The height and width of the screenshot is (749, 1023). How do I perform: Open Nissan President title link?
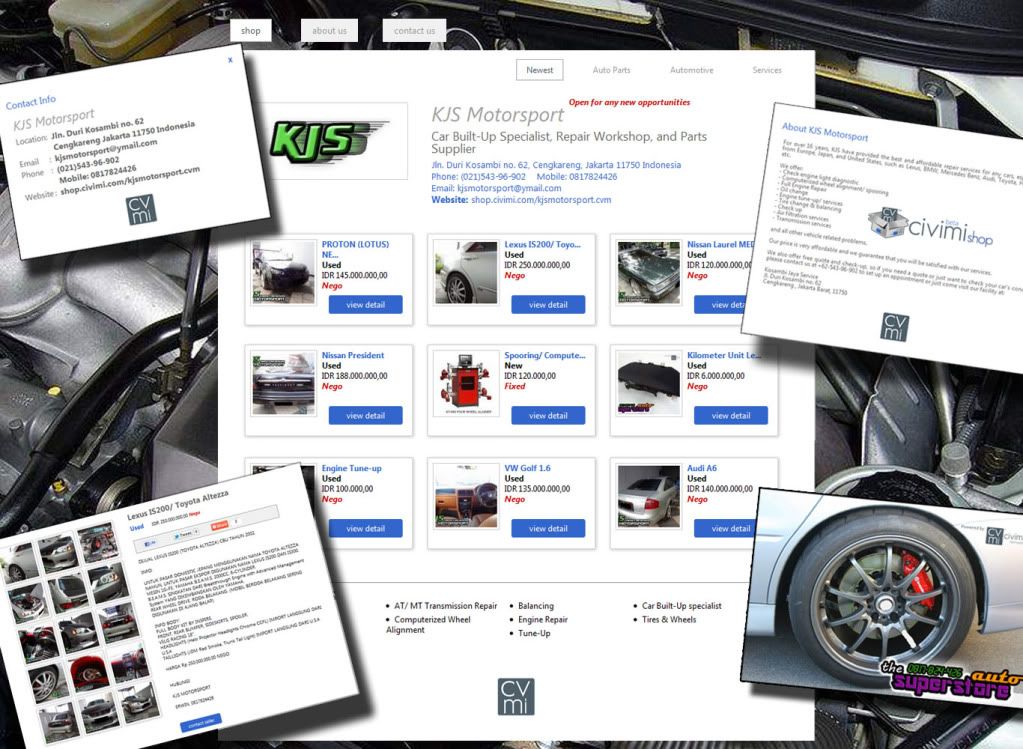(353, 355)
